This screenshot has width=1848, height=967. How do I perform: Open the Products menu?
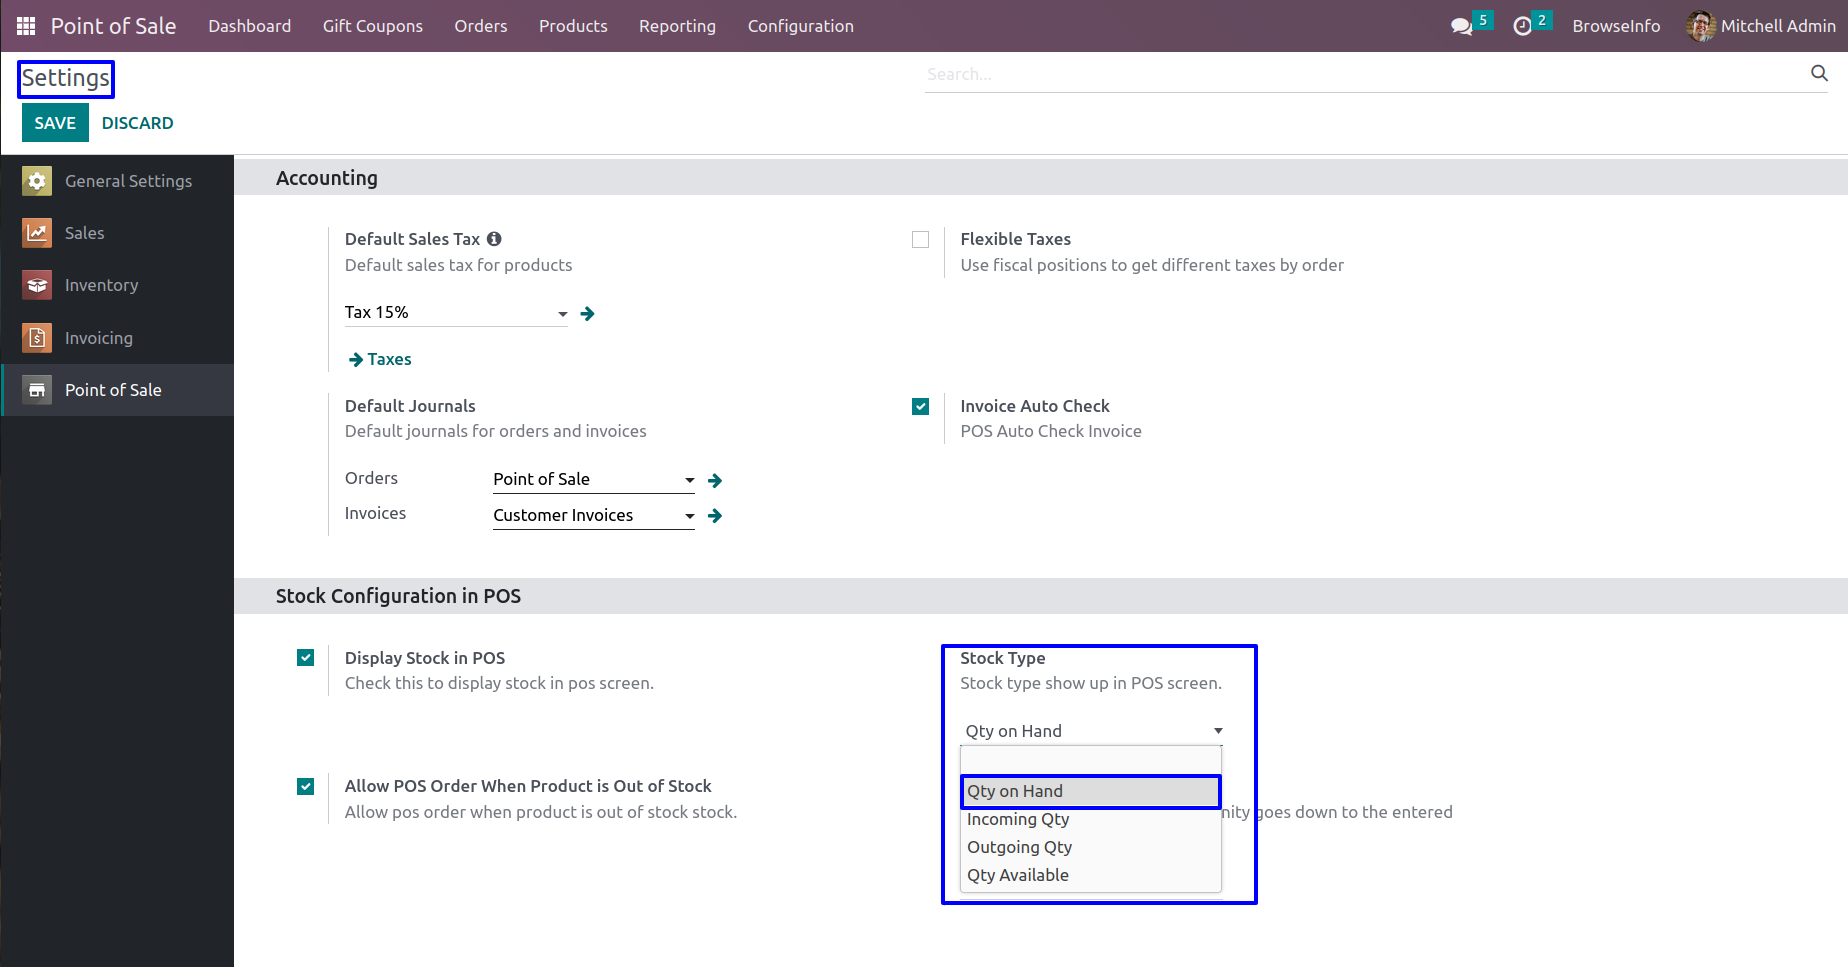(x=573, y=26)
